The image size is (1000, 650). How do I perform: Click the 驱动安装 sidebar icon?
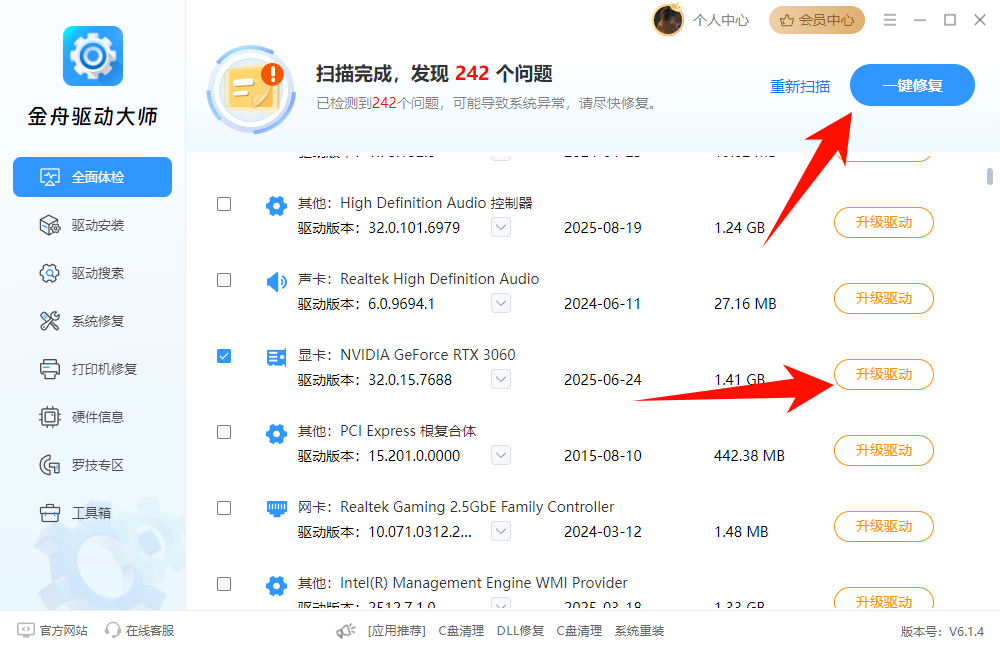[49, 225]
